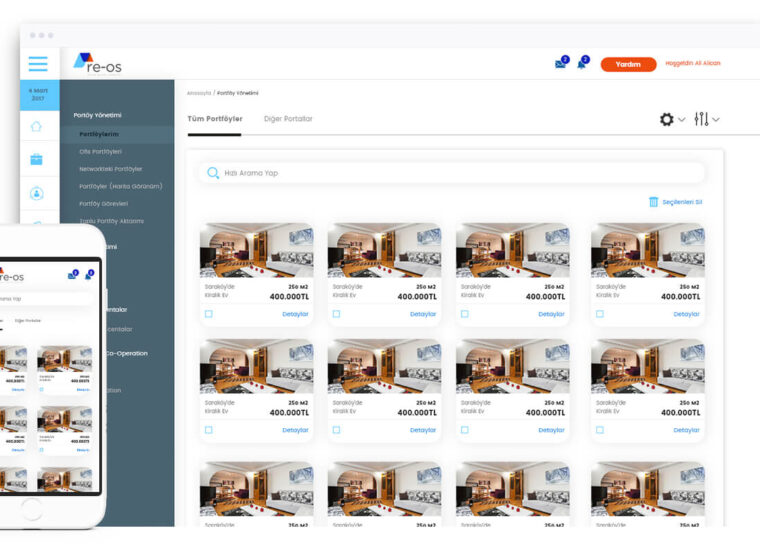Select Ofis Portföyleri in the sidebar menu

(x=100, y=151)
